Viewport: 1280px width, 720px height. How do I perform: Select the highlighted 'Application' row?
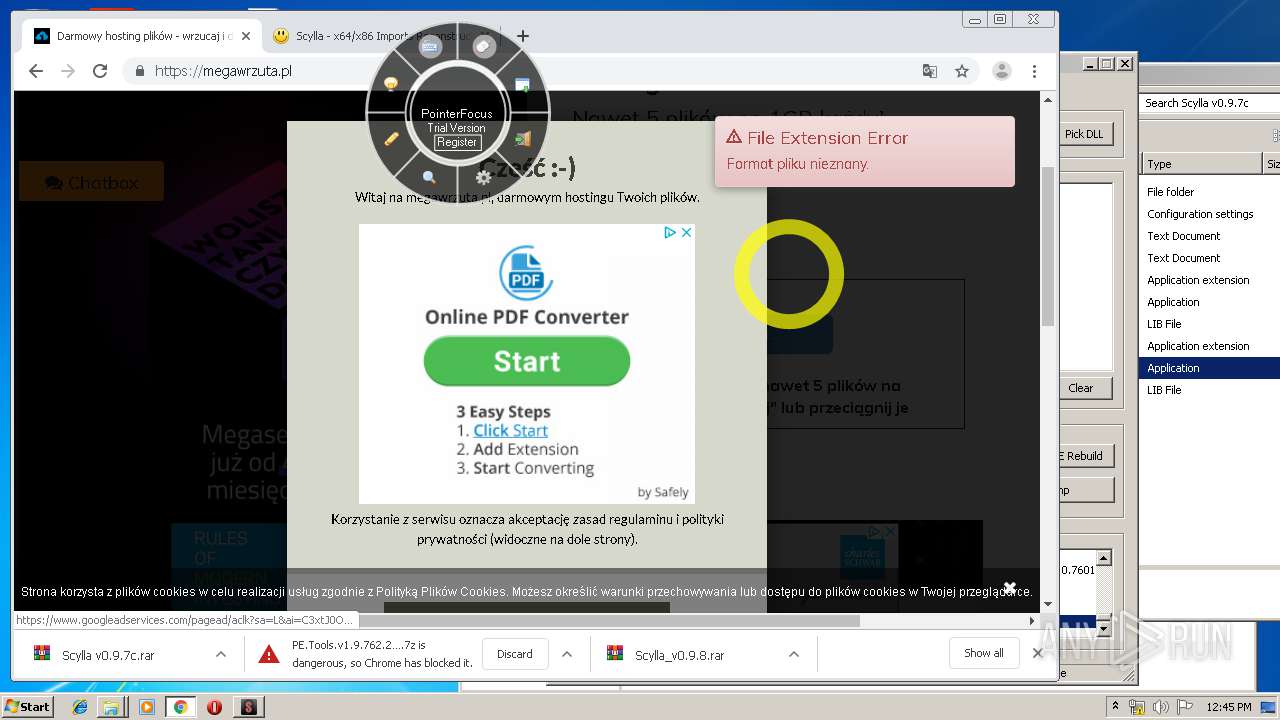pyautogui.click(x=1209, y=368)
